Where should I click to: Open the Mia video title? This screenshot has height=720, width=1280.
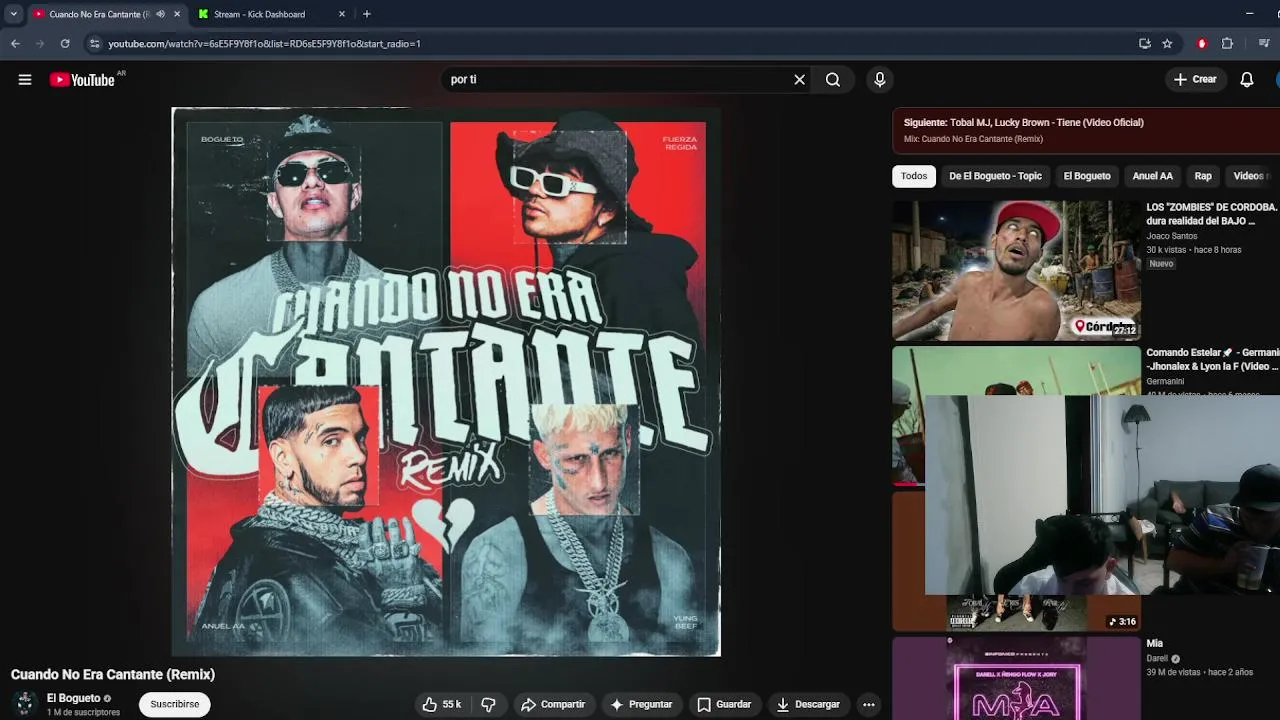click(1154, 644)
